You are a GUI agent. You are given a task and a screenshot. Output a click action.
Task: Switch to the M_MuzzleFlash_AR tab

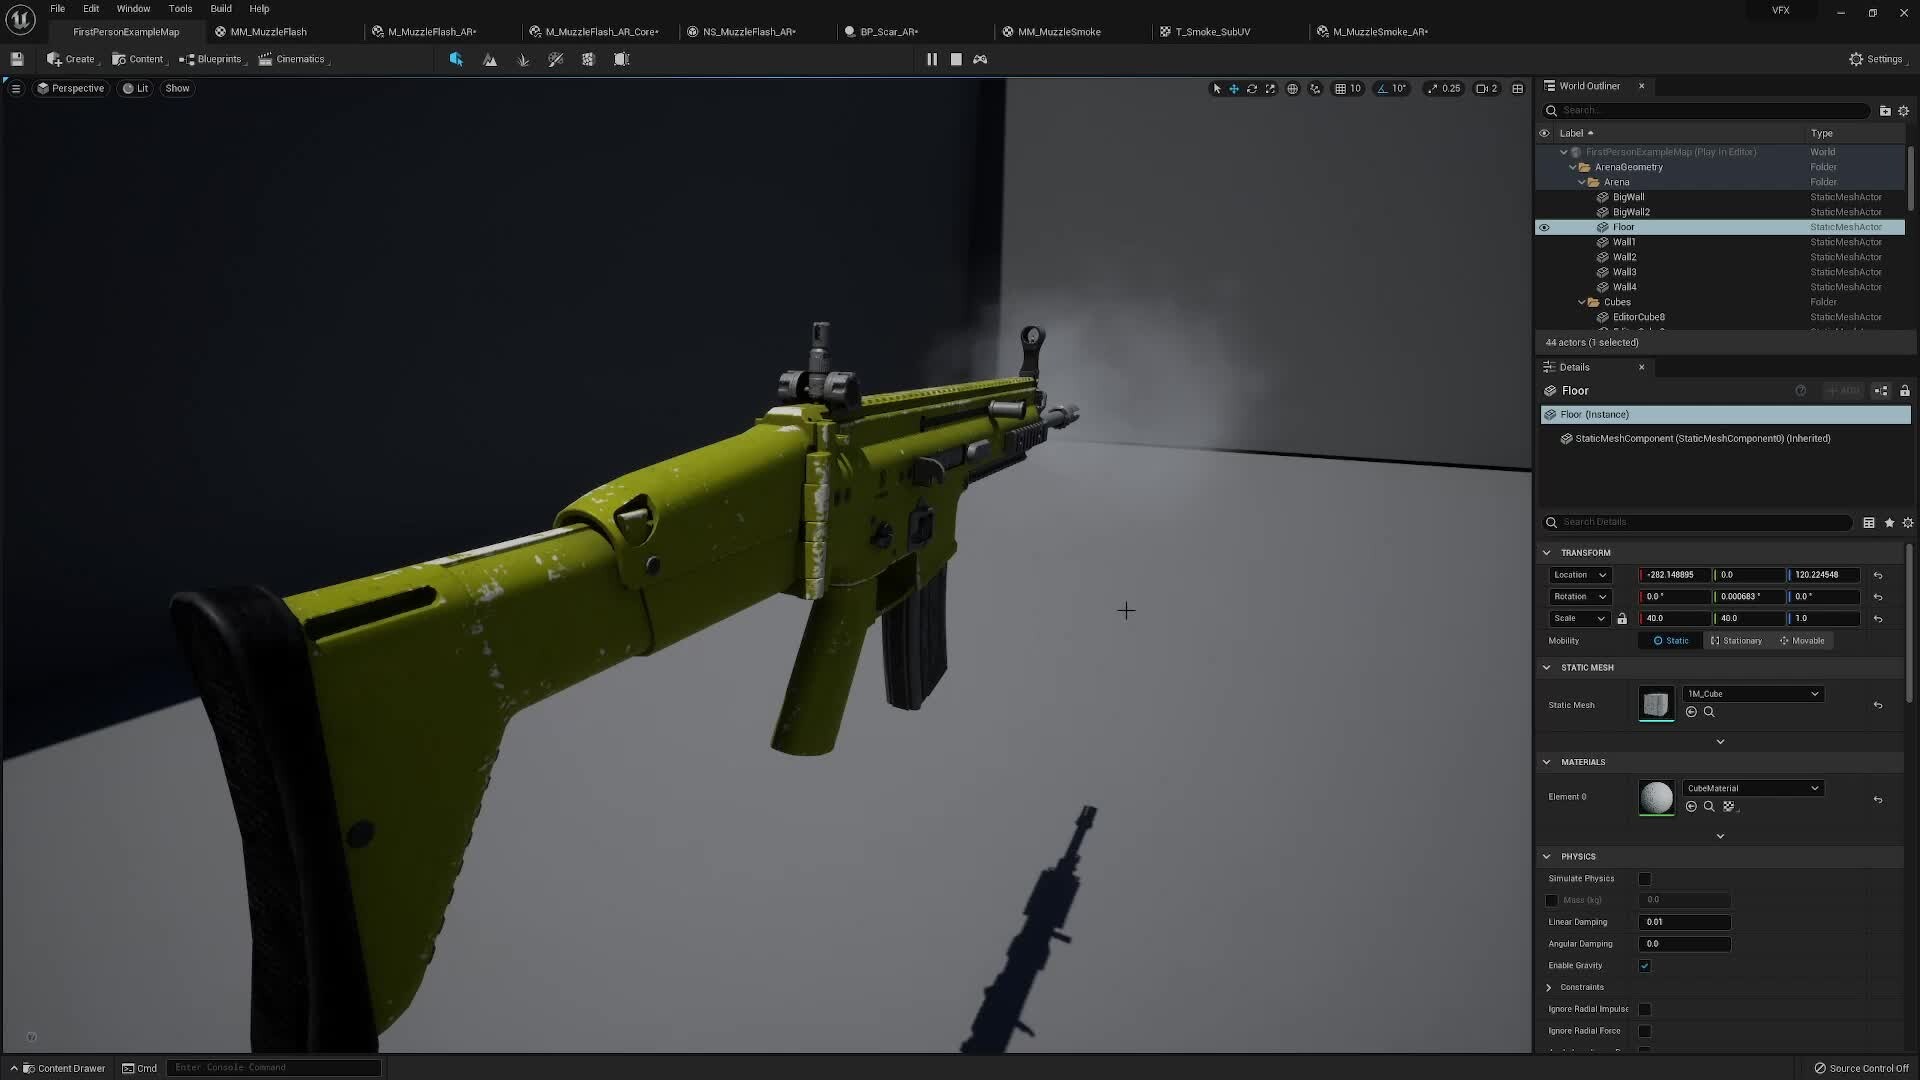(430, 31)
